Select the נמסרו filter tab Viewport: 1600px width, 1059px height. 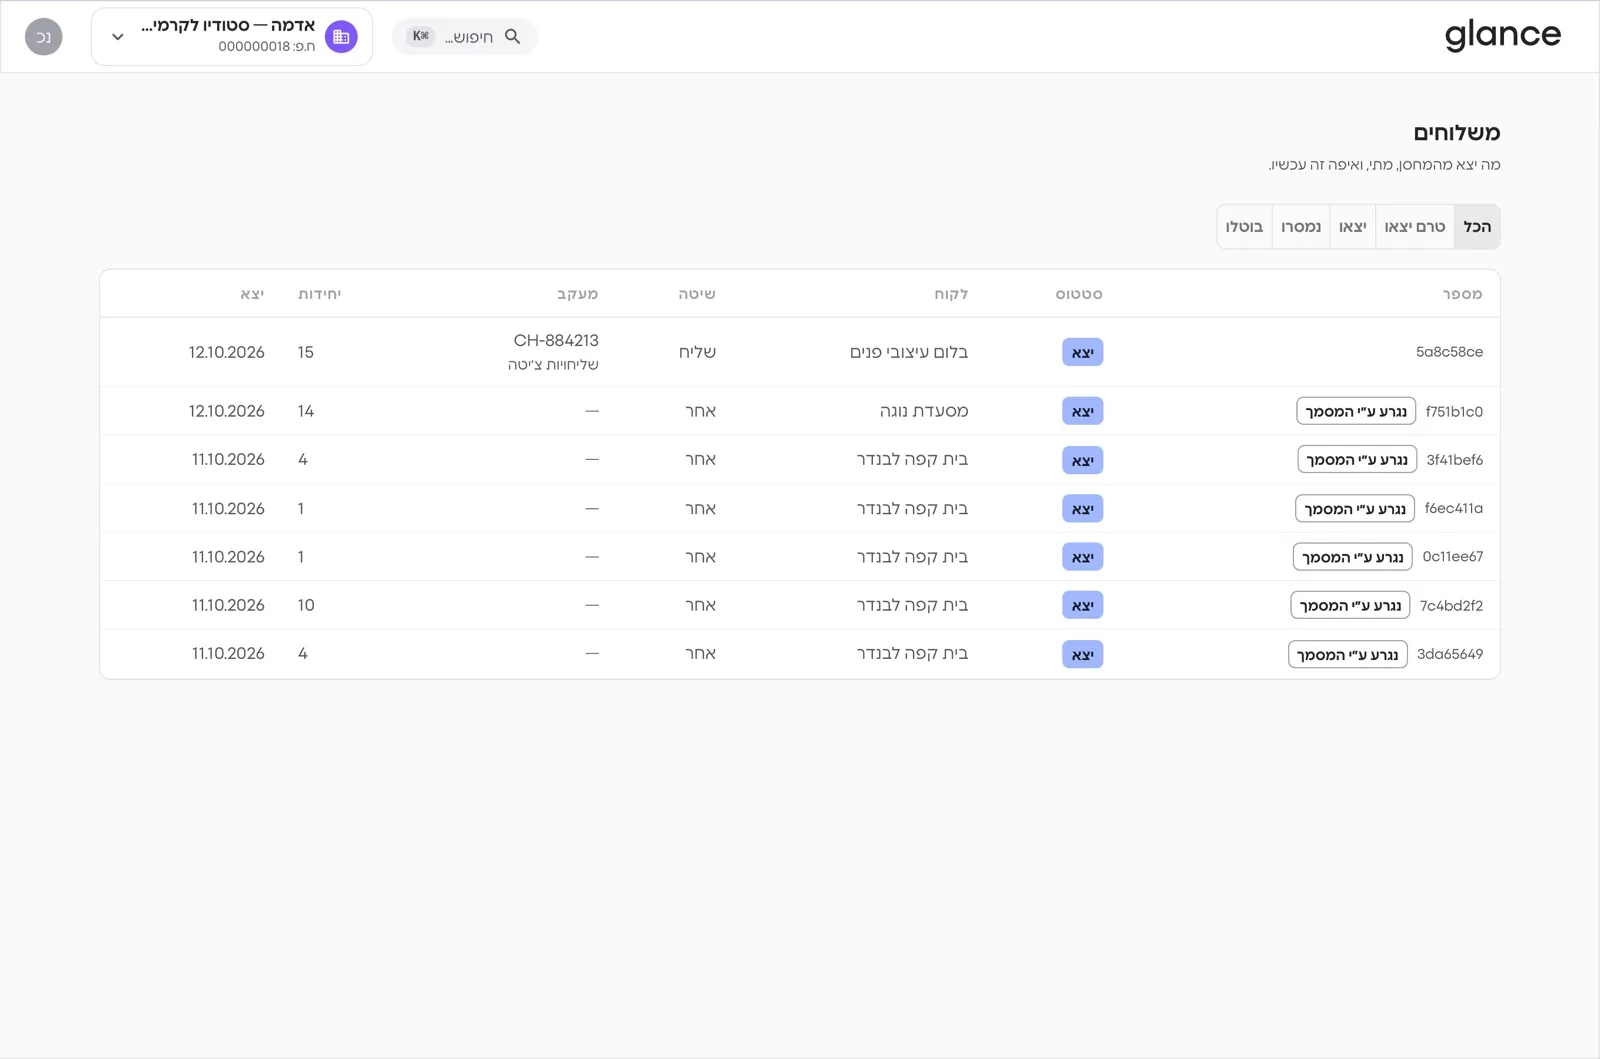(1301, 227)
